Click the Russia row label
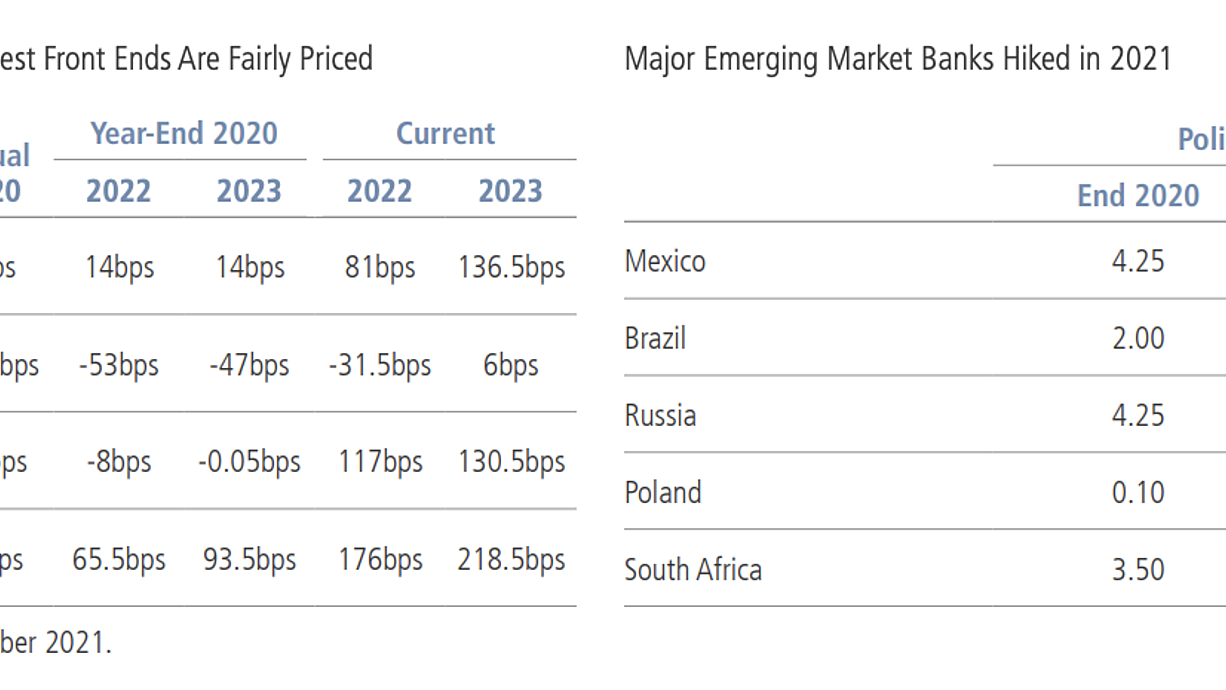 660,415
